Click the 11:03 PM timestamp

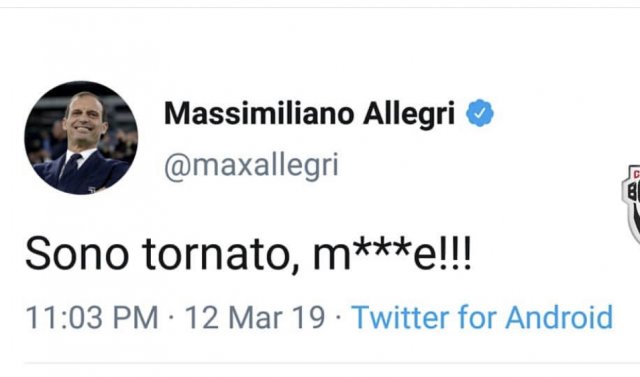[92, 317]
